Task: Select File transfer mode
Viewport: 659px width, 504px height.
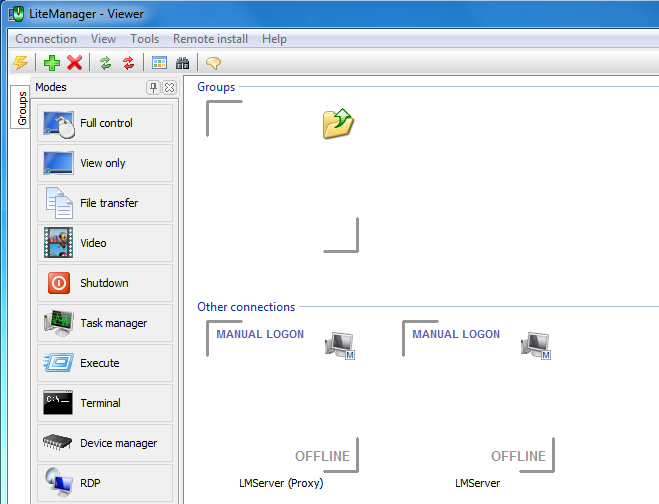Action: 105,203
